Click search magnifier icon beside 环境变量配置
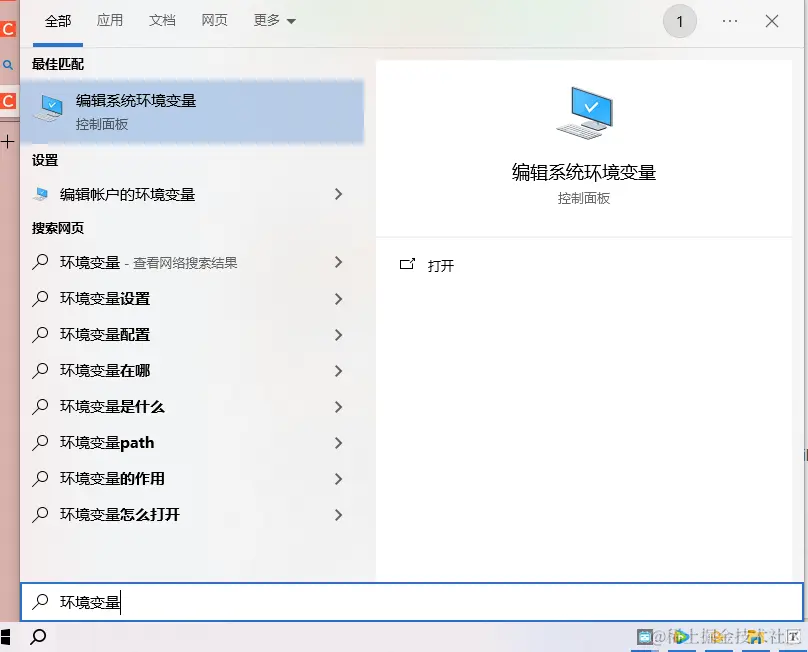This screenshot has width=808, height=652. (x=40, y=335)
